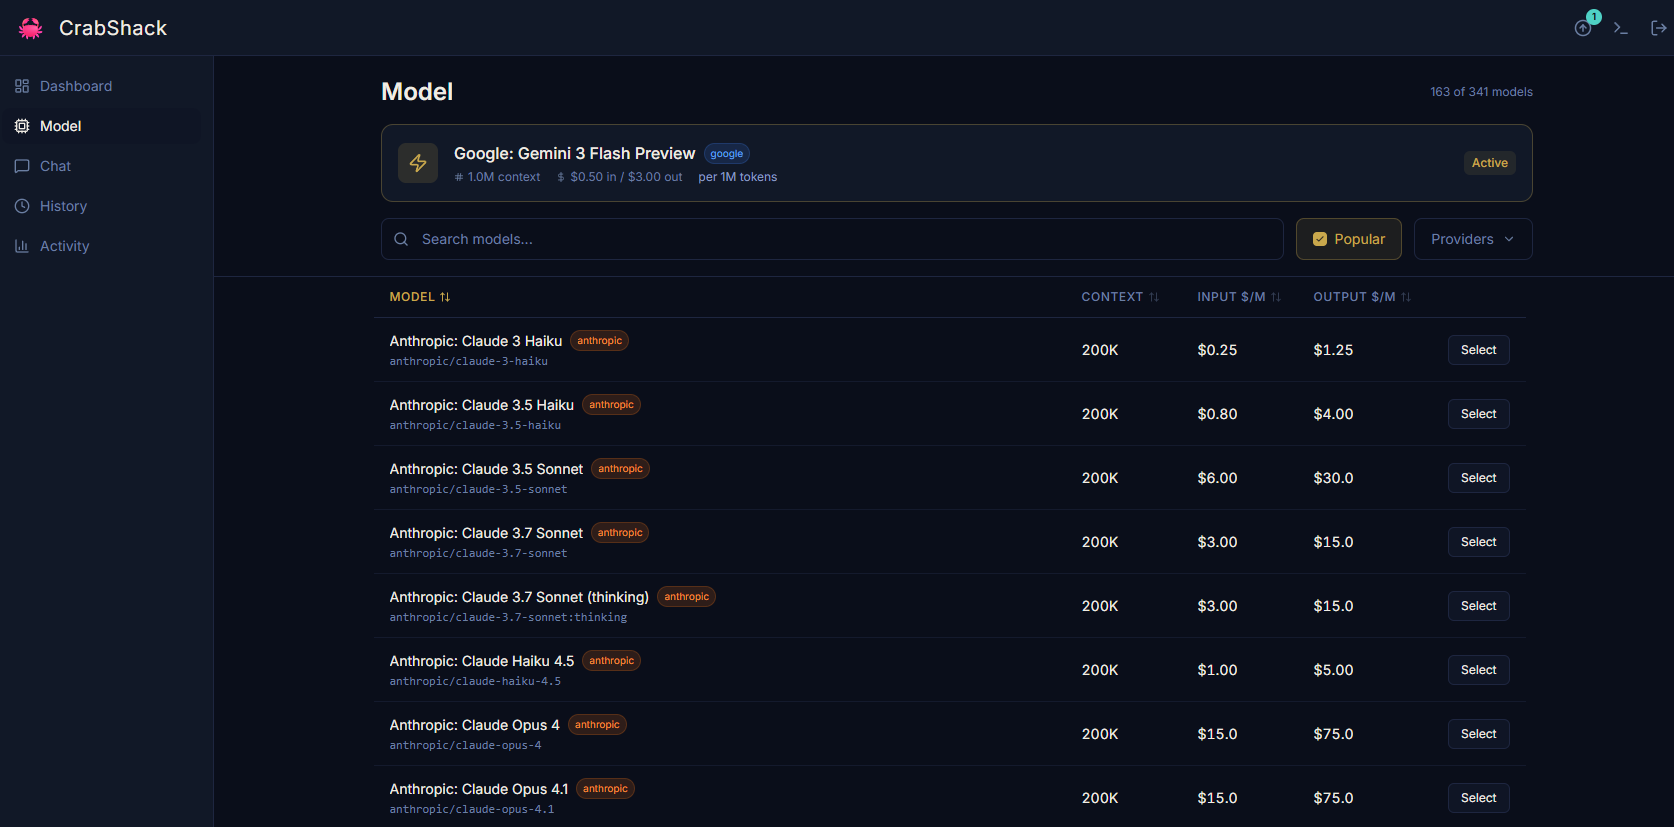This screenshot has height=827, width=1674.
Task: Expand the Providers dropdown
Action: coord(1473,239)
